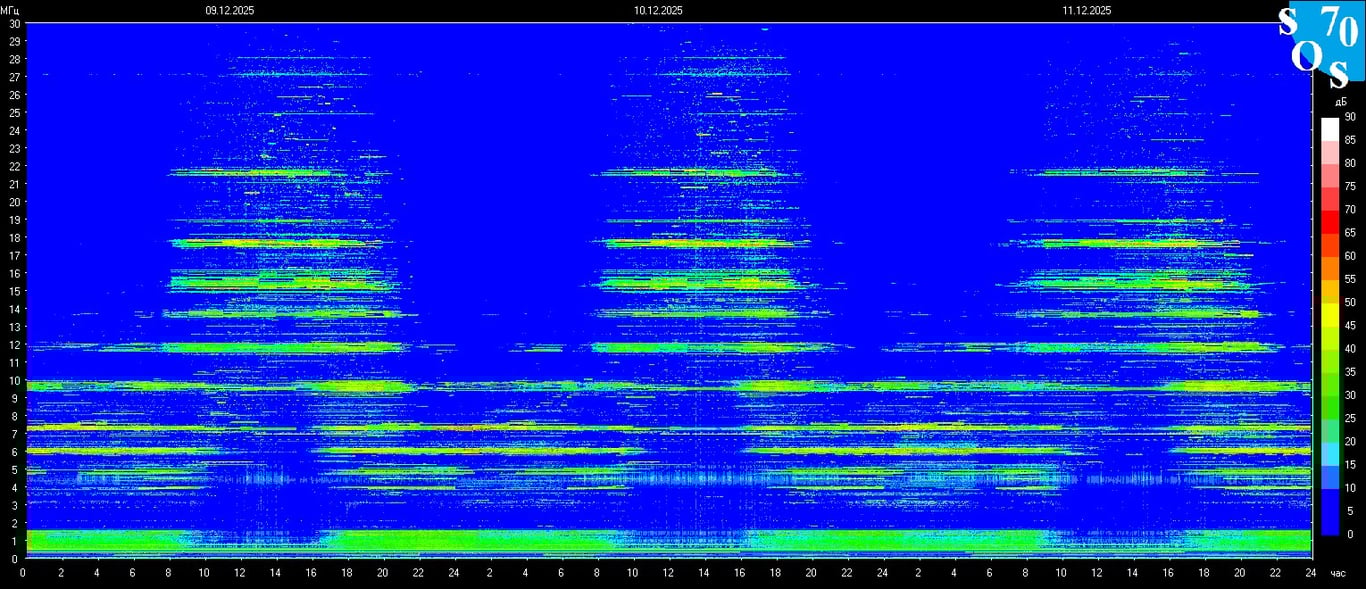
Task: Select the 09.12.2025 date label
Action: click(229, 10)
